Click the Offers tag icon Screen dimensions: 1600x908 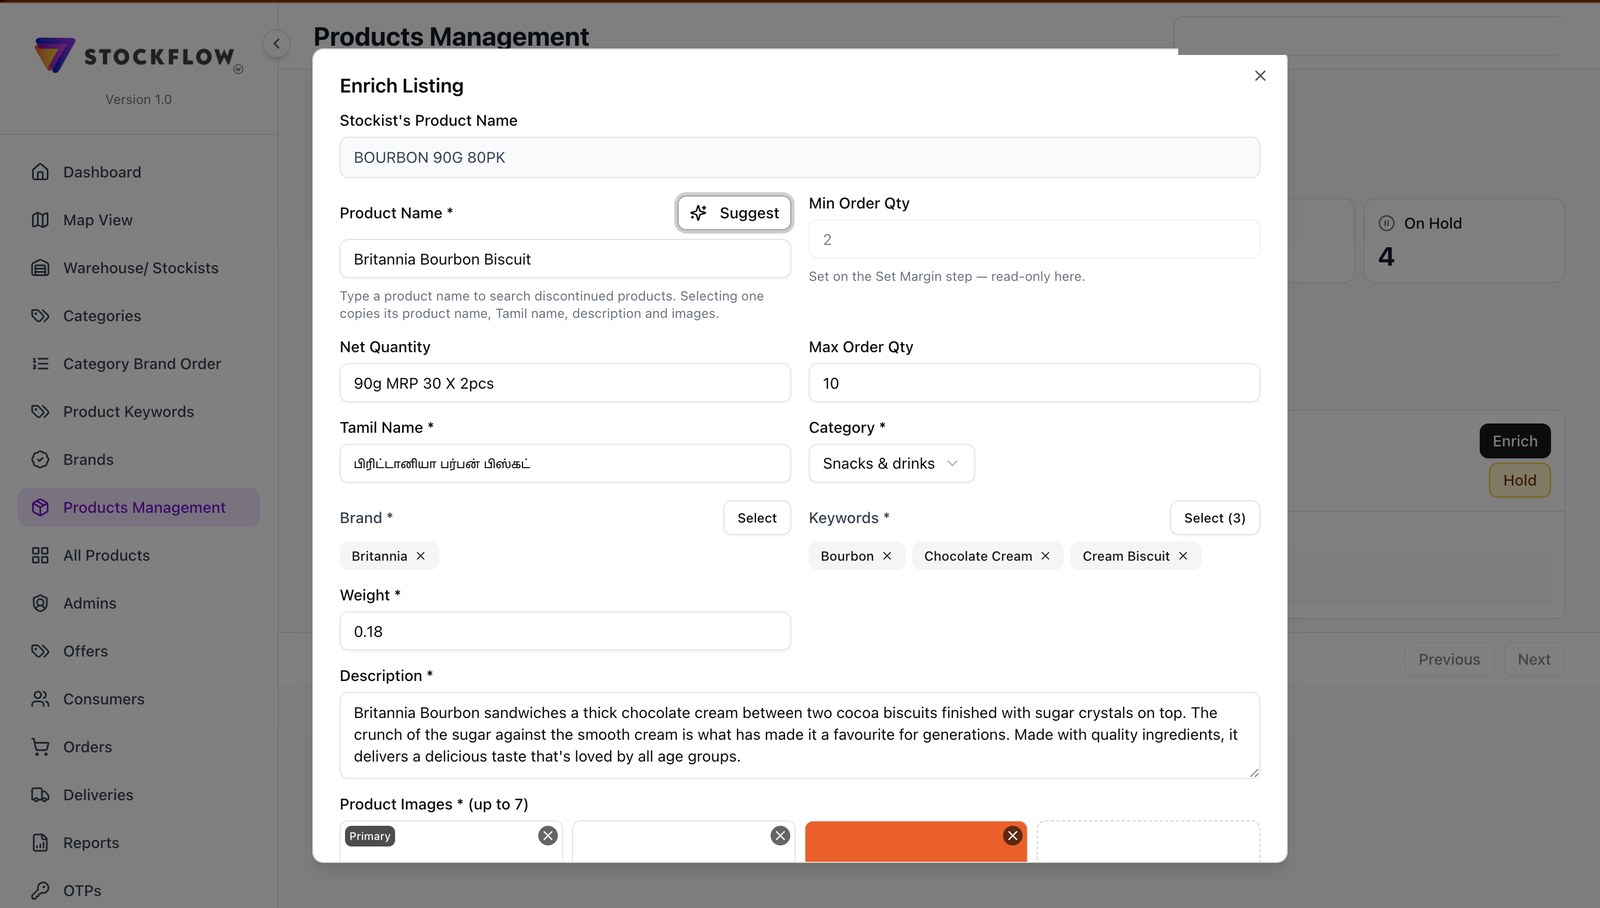pos(40,652)
